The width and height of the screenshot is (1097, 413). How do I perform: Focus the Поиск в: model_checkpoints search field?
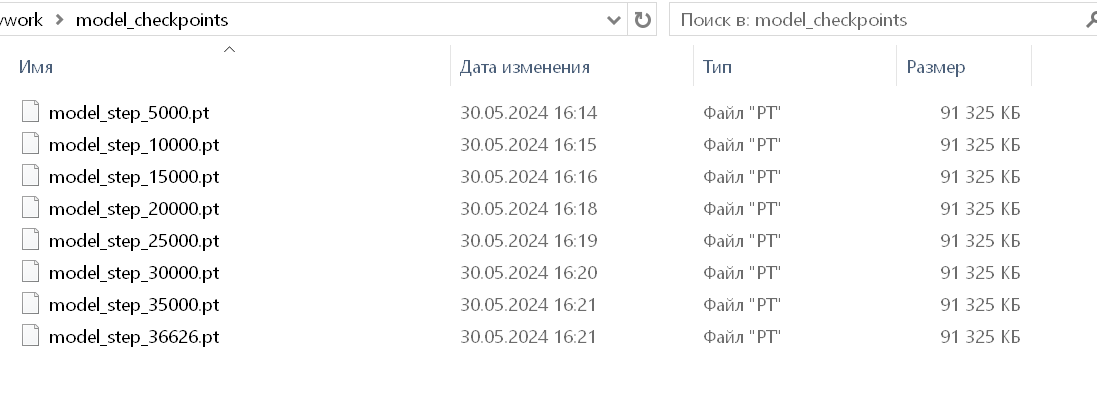[883, 20]
